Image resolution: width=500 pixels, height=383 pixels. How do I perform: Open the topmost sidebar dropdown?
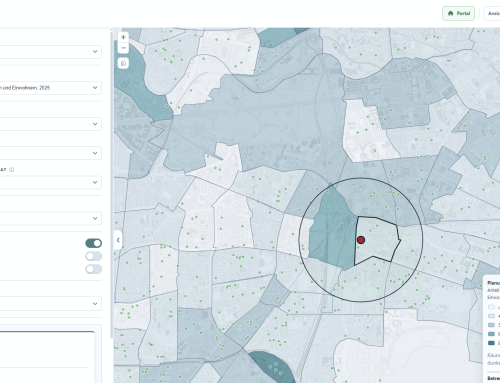(50, 52)
